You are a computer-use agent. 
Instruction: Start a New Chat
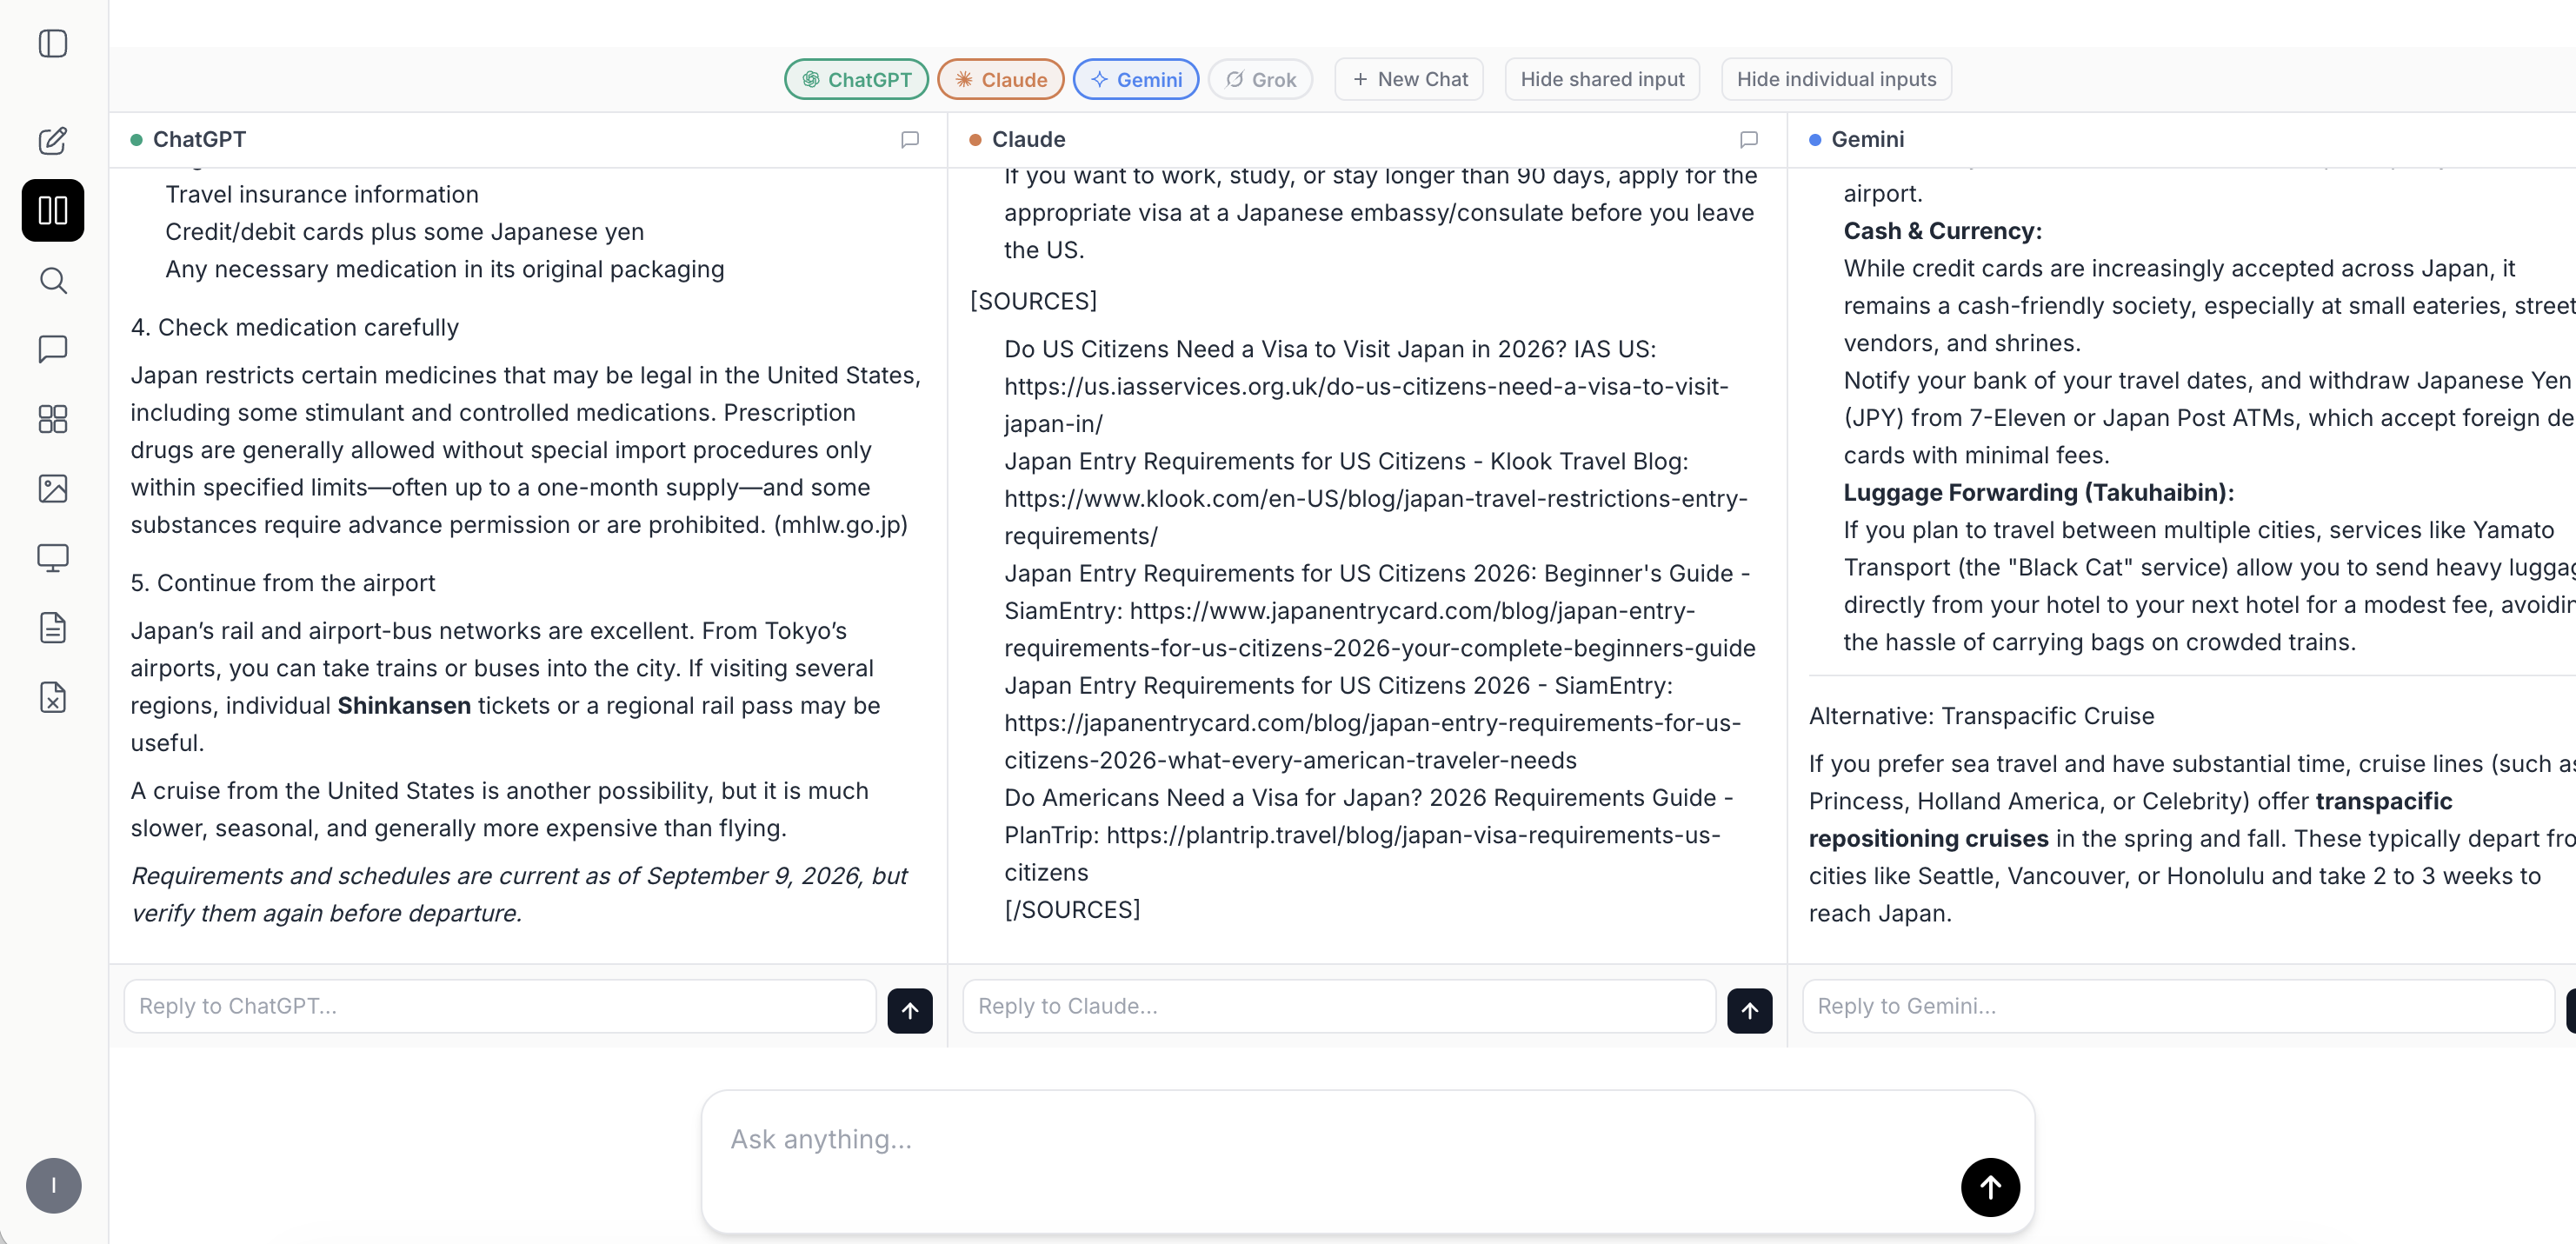coord(1409,79)
